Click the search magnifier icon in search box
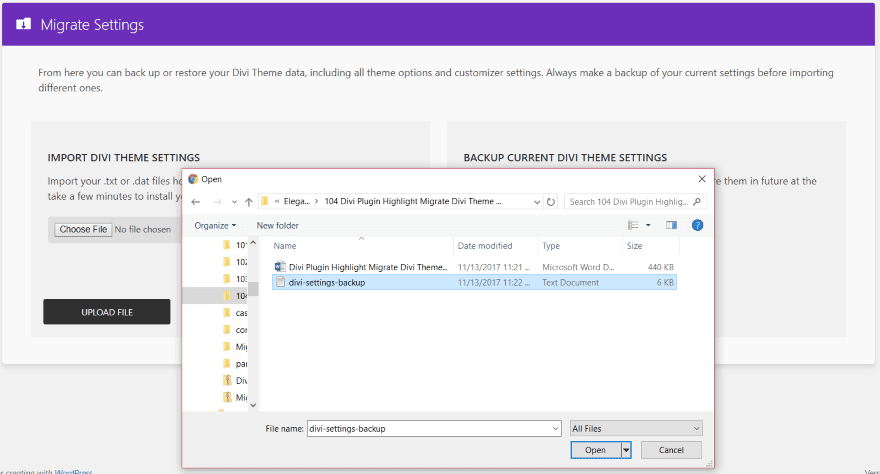The image size is (880, 474). pos(697,202)
